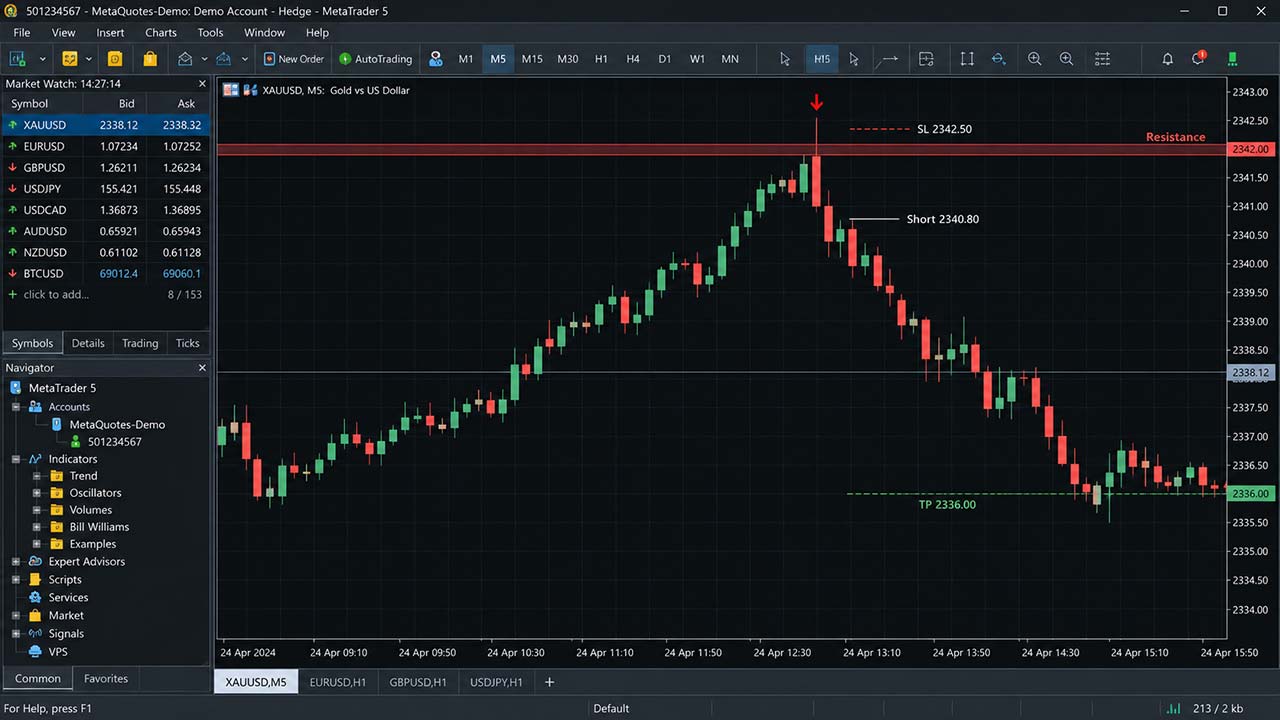Switch to Favorites tab in Navigator
Screen dimensions: 1280x720
pos(106,678)
